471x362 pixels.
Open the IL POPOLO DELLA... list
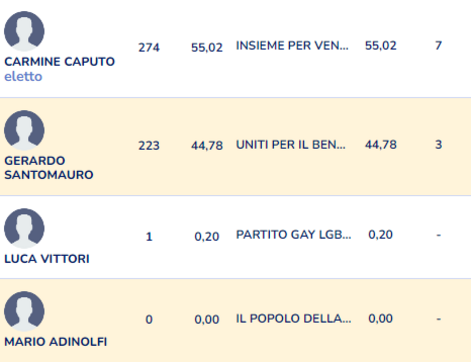[294, 319]
